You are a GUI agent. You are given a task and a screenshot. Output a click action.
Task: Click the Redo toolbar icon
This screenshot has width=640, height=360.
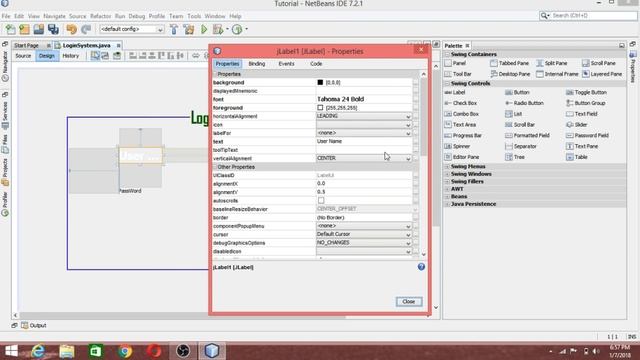(86, 29)
